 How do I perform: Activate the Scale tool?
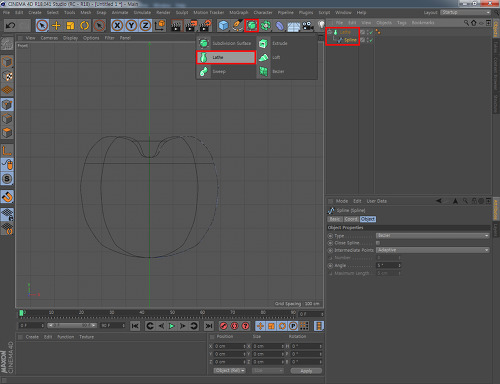click(70, 25)
